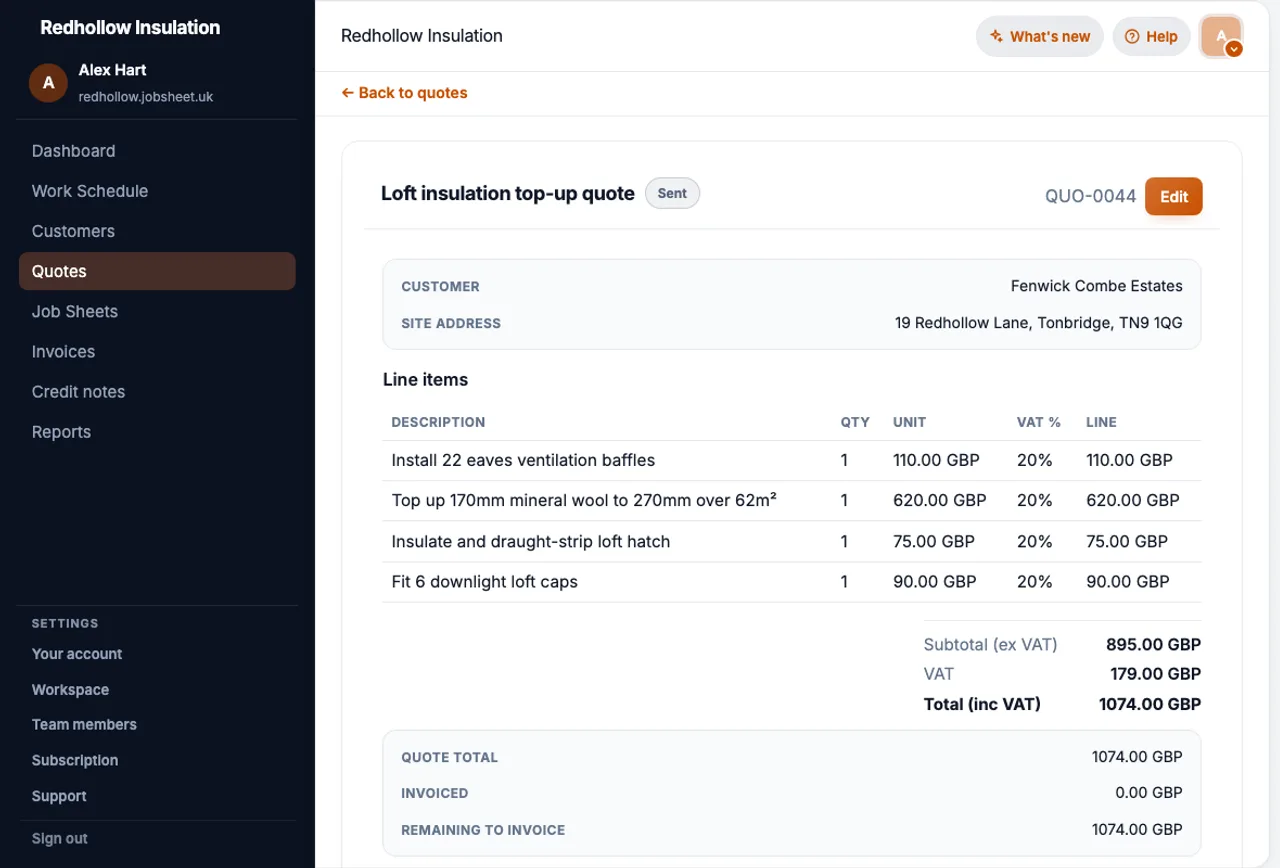Select the draught-strip loft hatch line
The width and height of the screenshot is (1280, 868).
pos(791,542)
